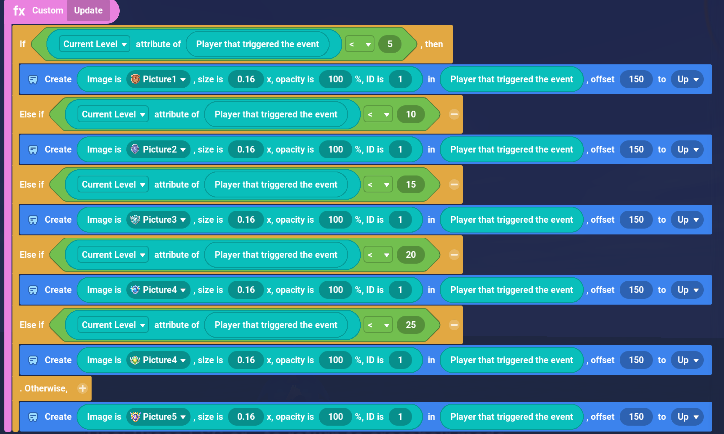Select the Custom label in the header
This screenshot has width=724, height=434.
point(48,10)
